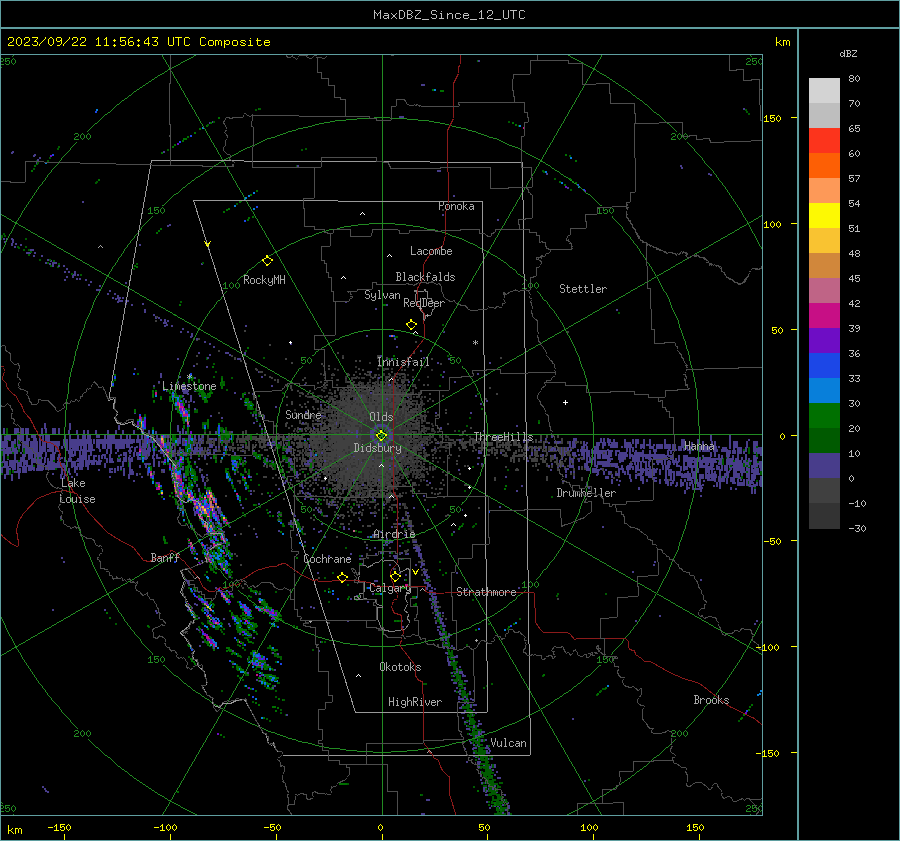Pick the red 65-60 dBZ legend swatch
Viewport: 900px width, 841px height.
click(824, 141)
